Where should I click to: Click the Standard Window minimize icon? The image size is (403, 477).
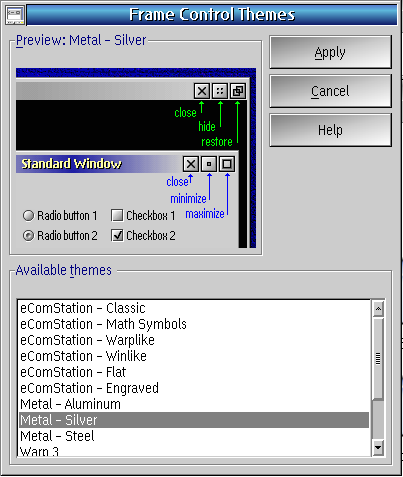pyautogui.click(x=209, y=164)
